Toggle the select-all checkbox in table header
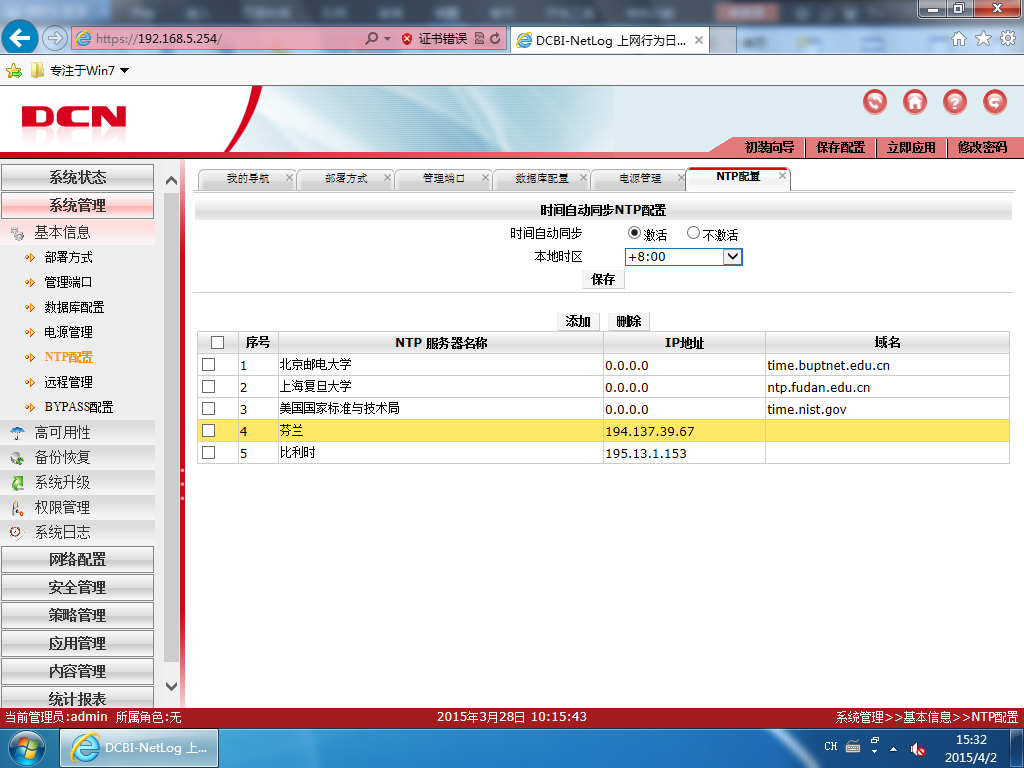 pos(217,342)
